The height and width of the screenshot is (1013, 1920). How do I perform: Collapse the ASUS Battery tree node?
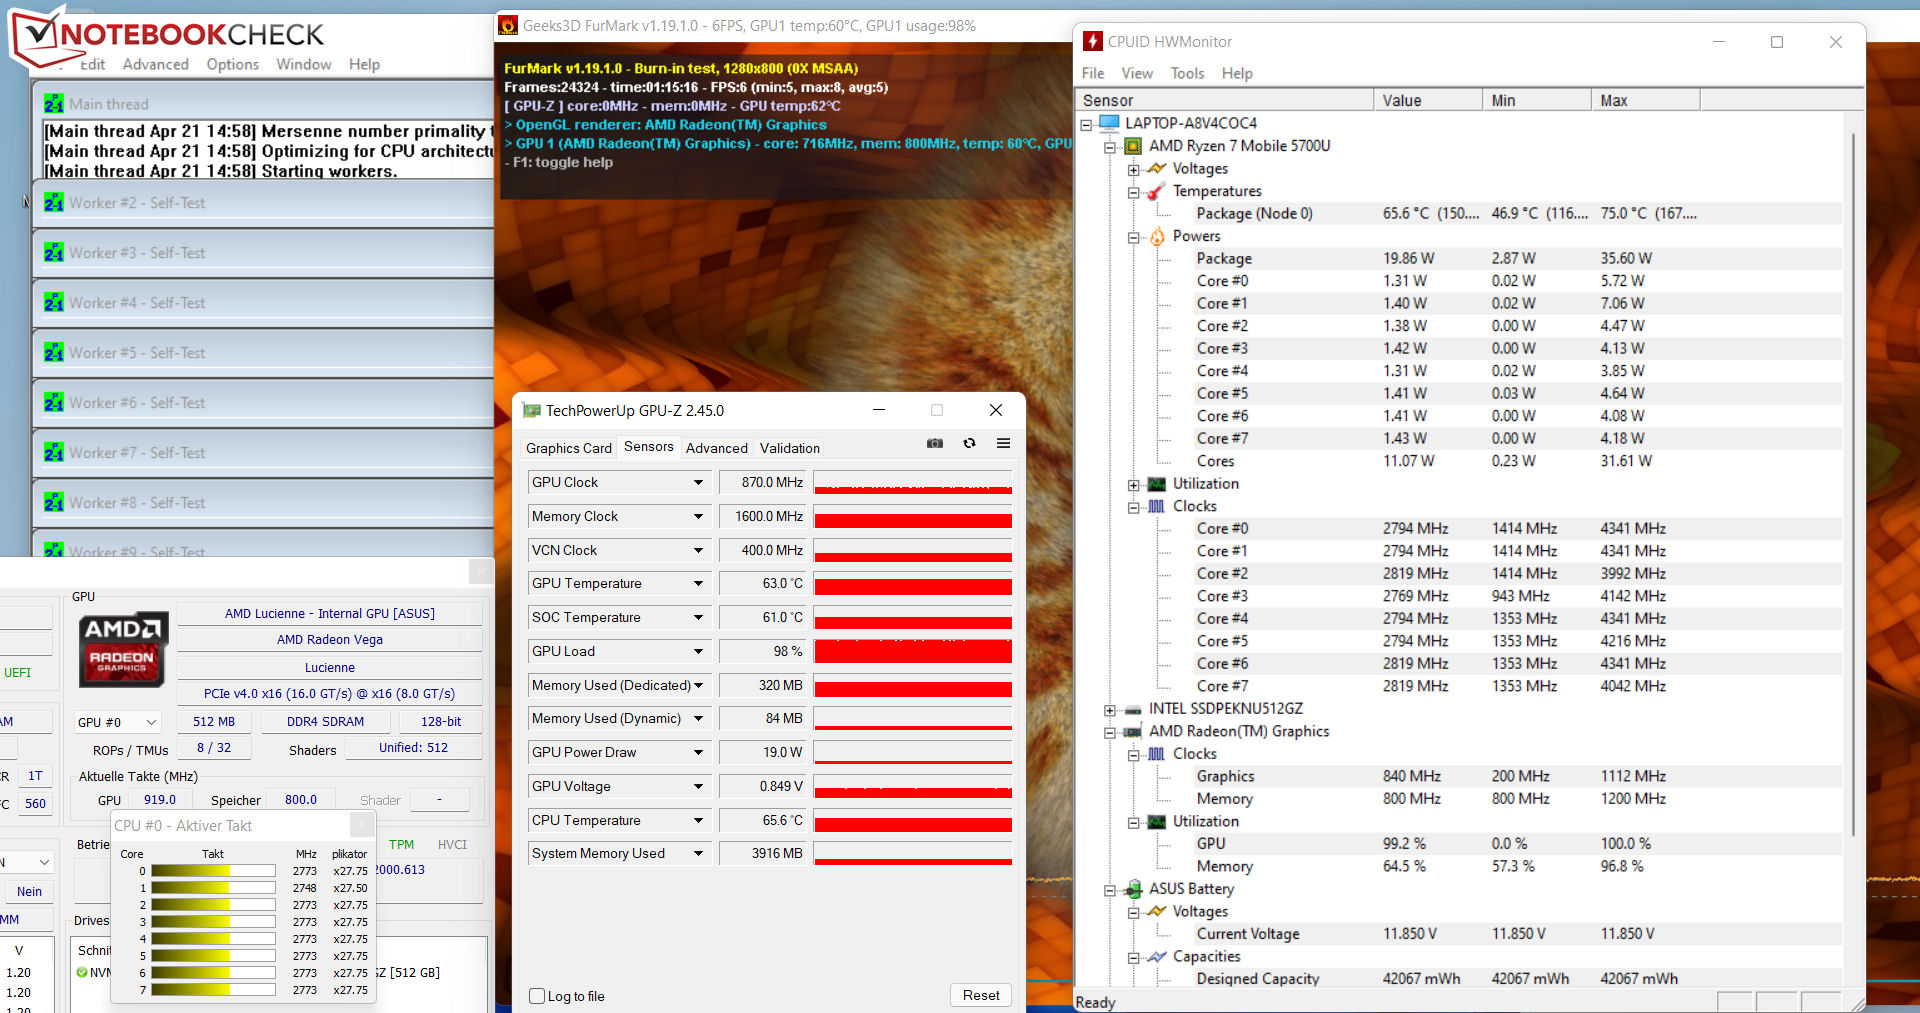click(1109, 890)
